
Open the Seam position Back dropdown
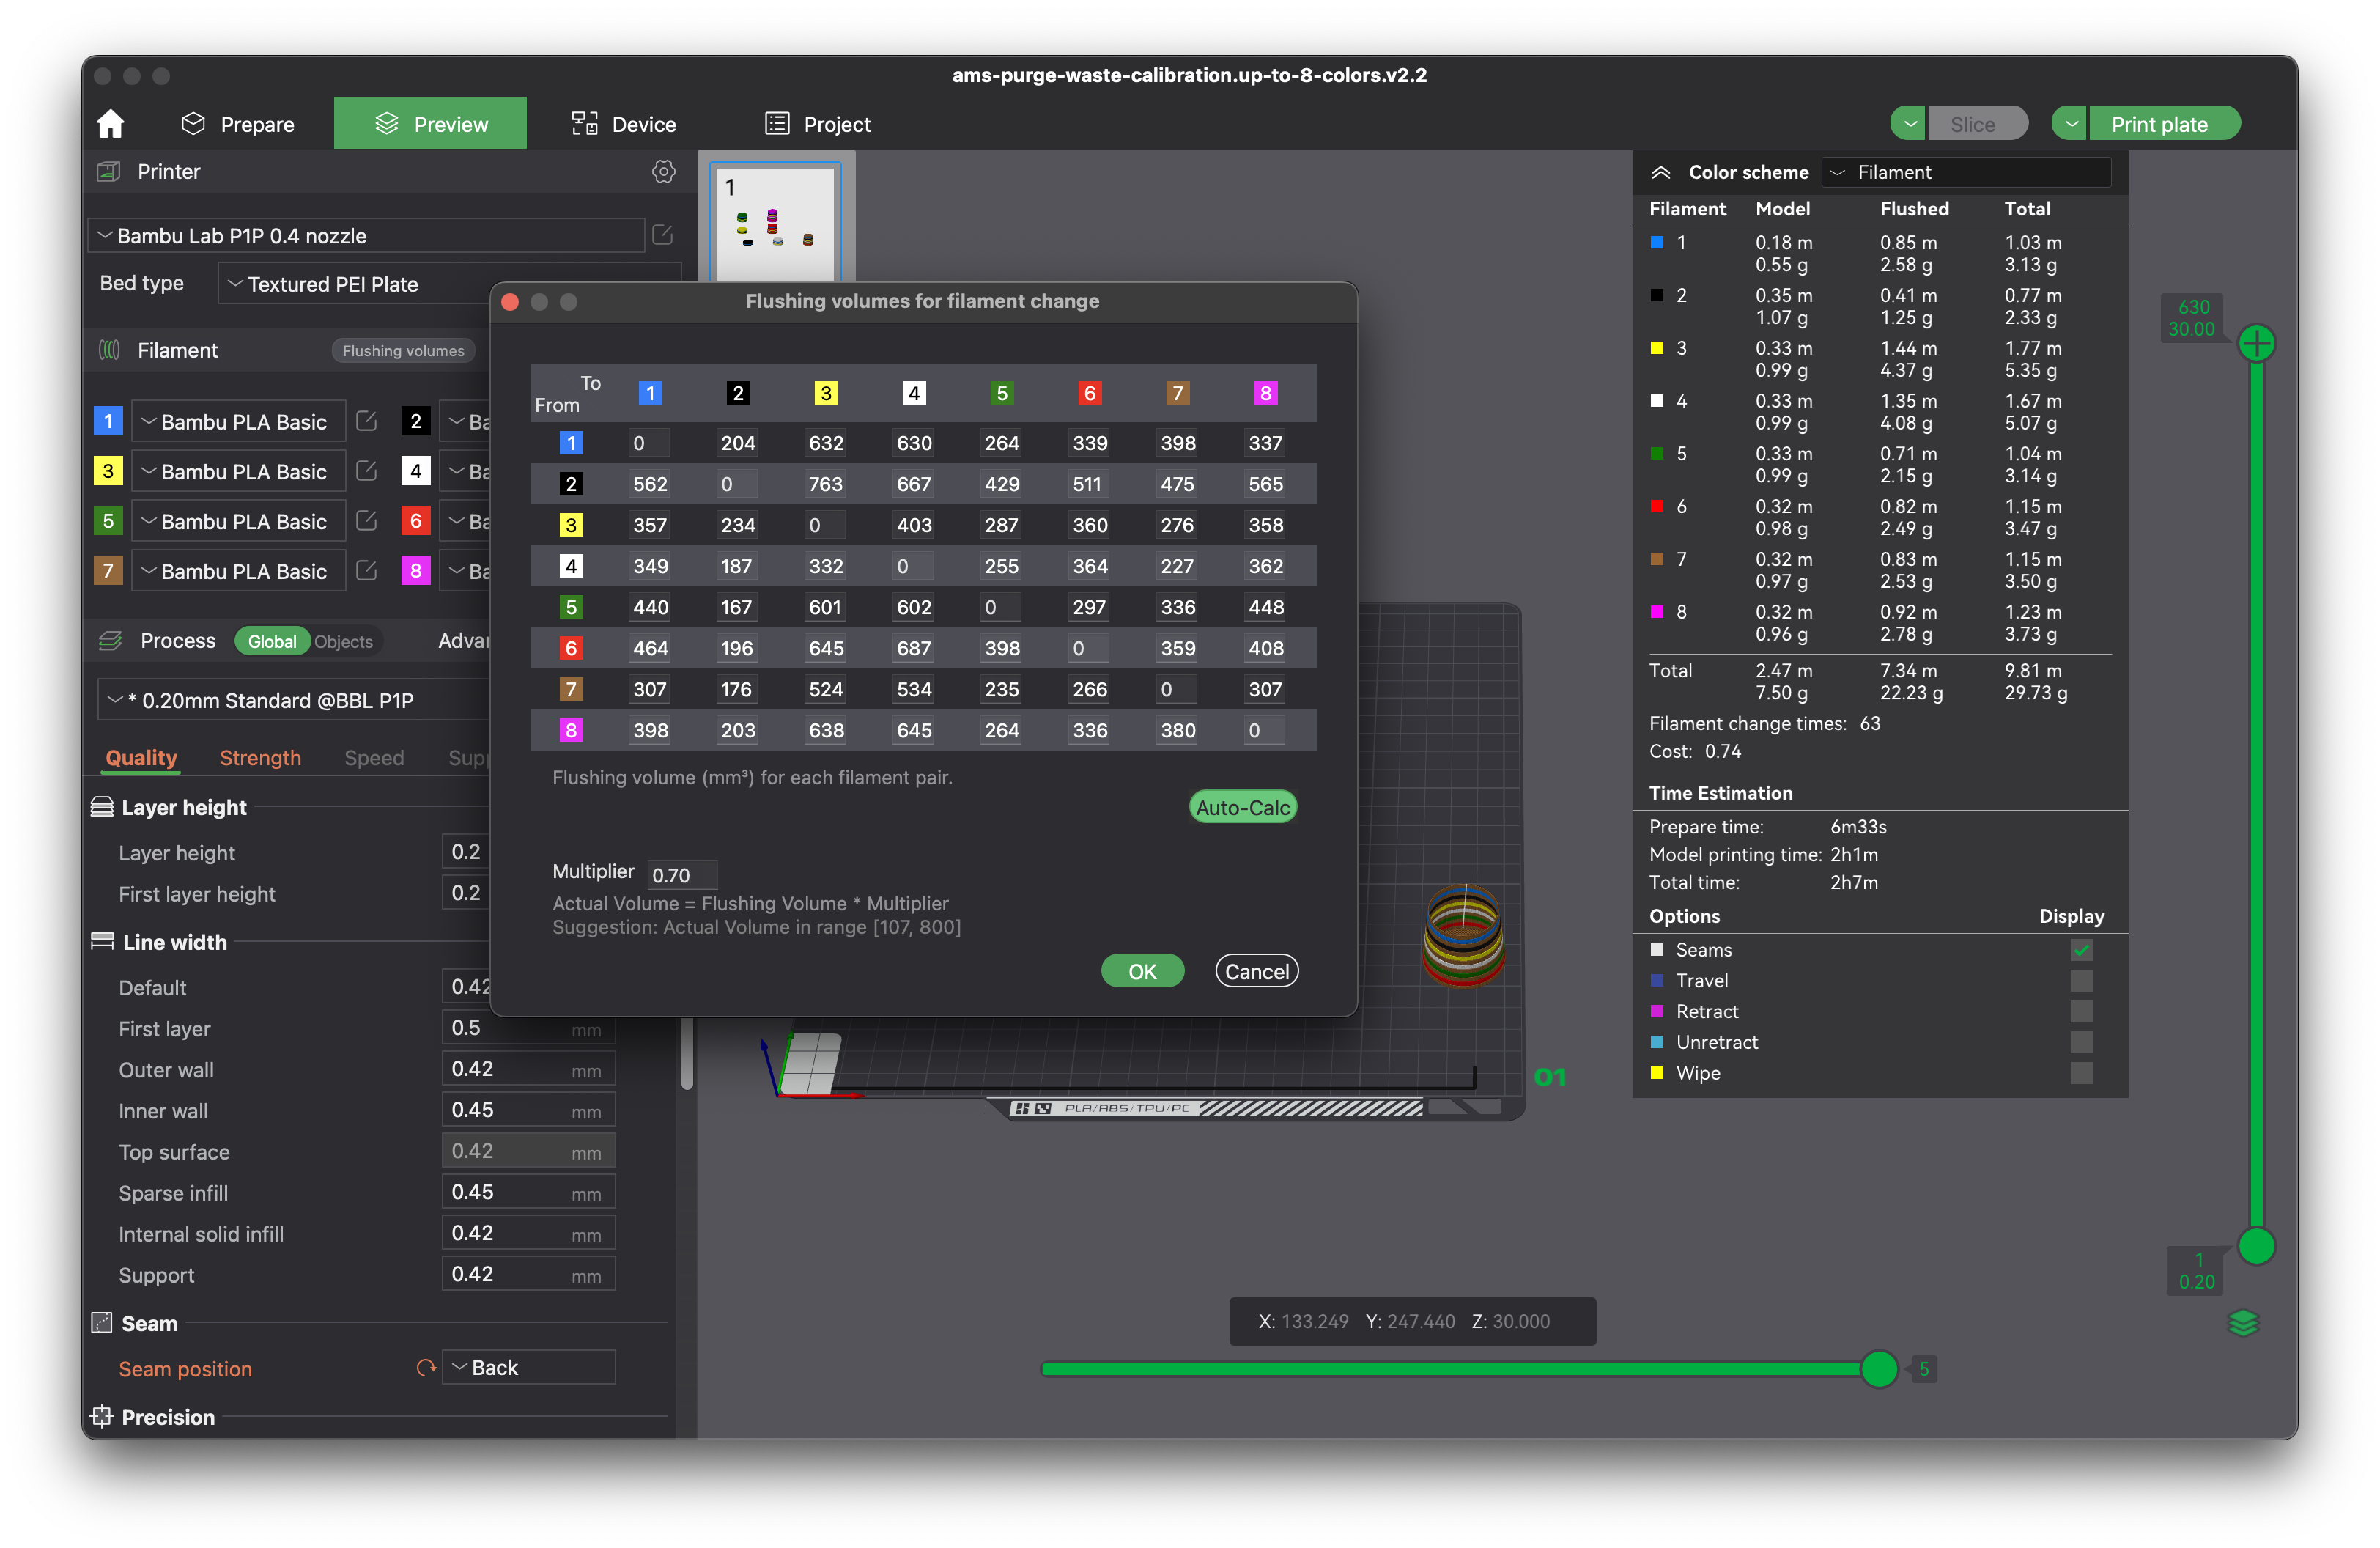(529, 1367)
